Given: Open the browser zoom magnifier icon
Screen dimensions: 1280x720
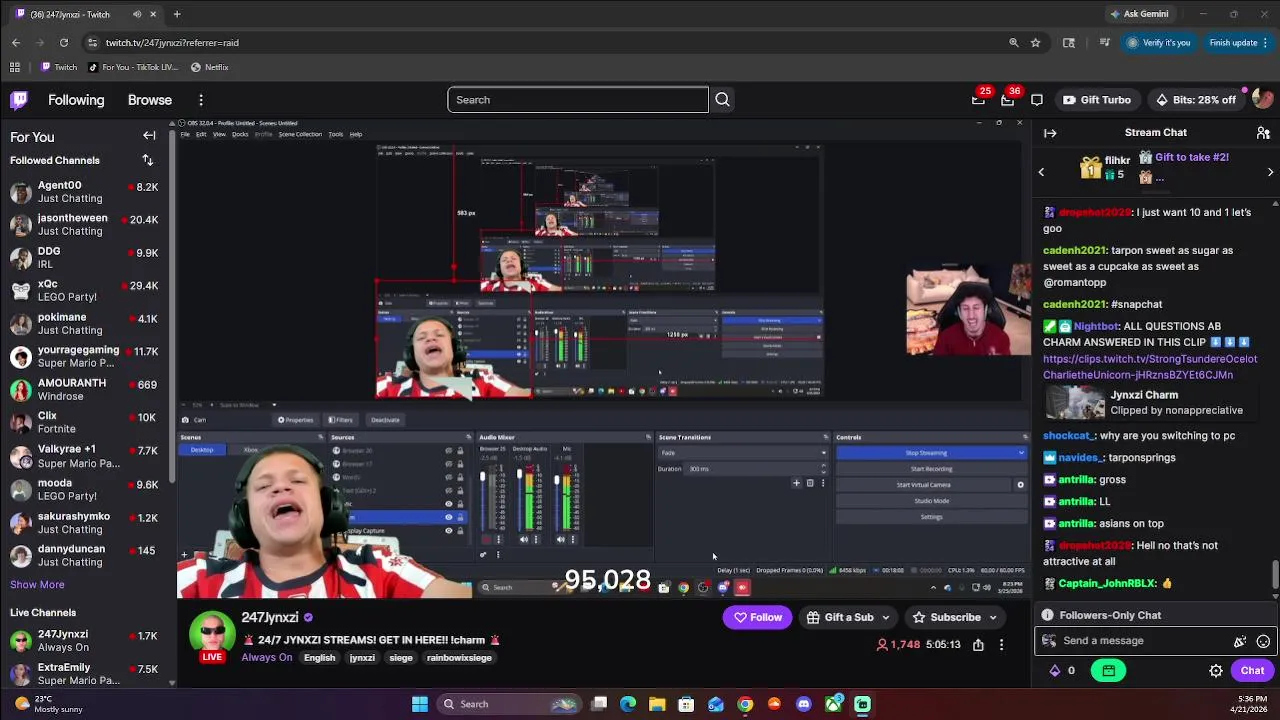Looking at the screenshot, I should (x=1014, y=43).
